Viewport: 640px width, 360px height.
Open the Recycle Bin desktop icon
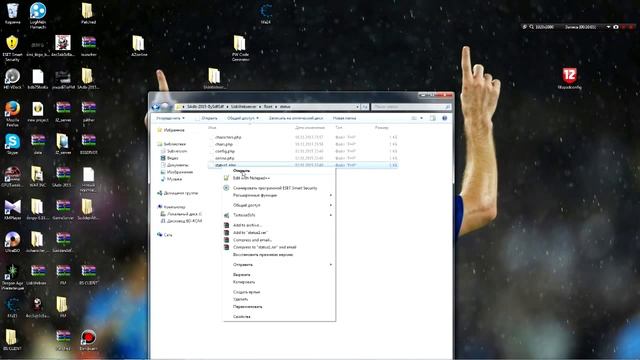pyautogui.click(x=12, y=13)
